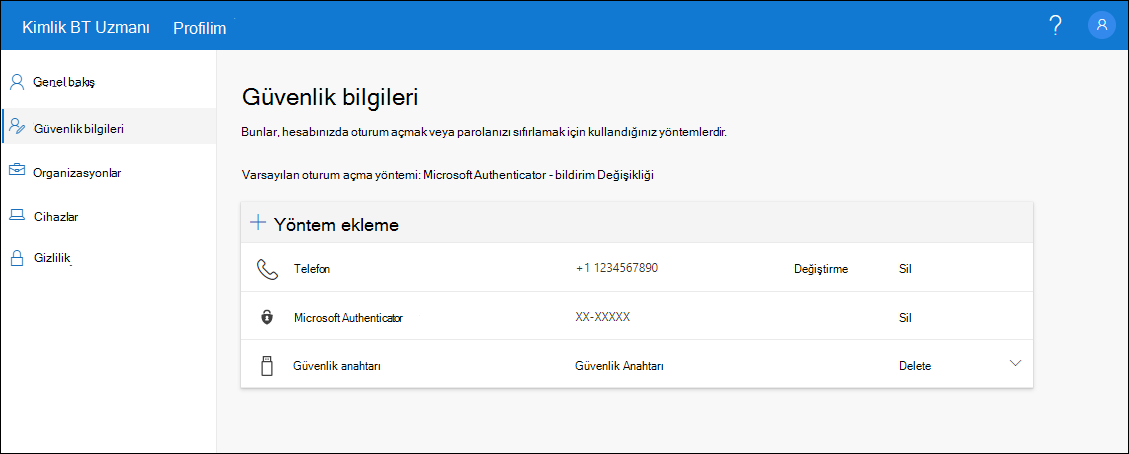1129x454 pixels.
Task: Open Profilim in the header
Action: point(199,28)
